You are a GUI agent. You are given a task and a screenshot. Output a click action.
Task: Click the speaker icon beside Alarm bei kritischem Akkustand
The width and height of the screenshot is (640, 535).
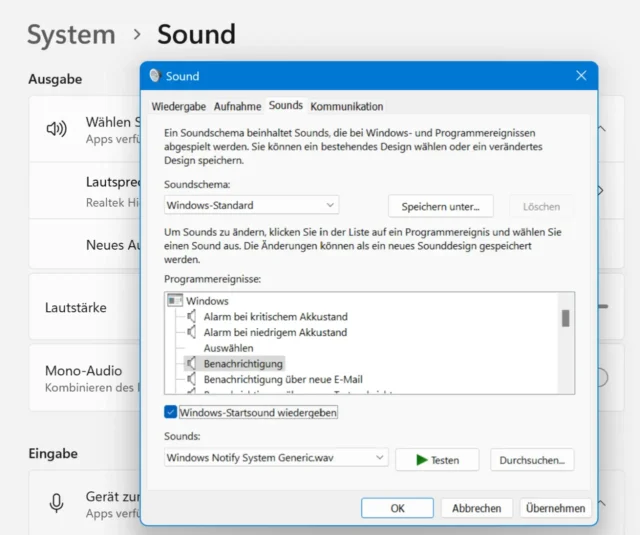192,317
